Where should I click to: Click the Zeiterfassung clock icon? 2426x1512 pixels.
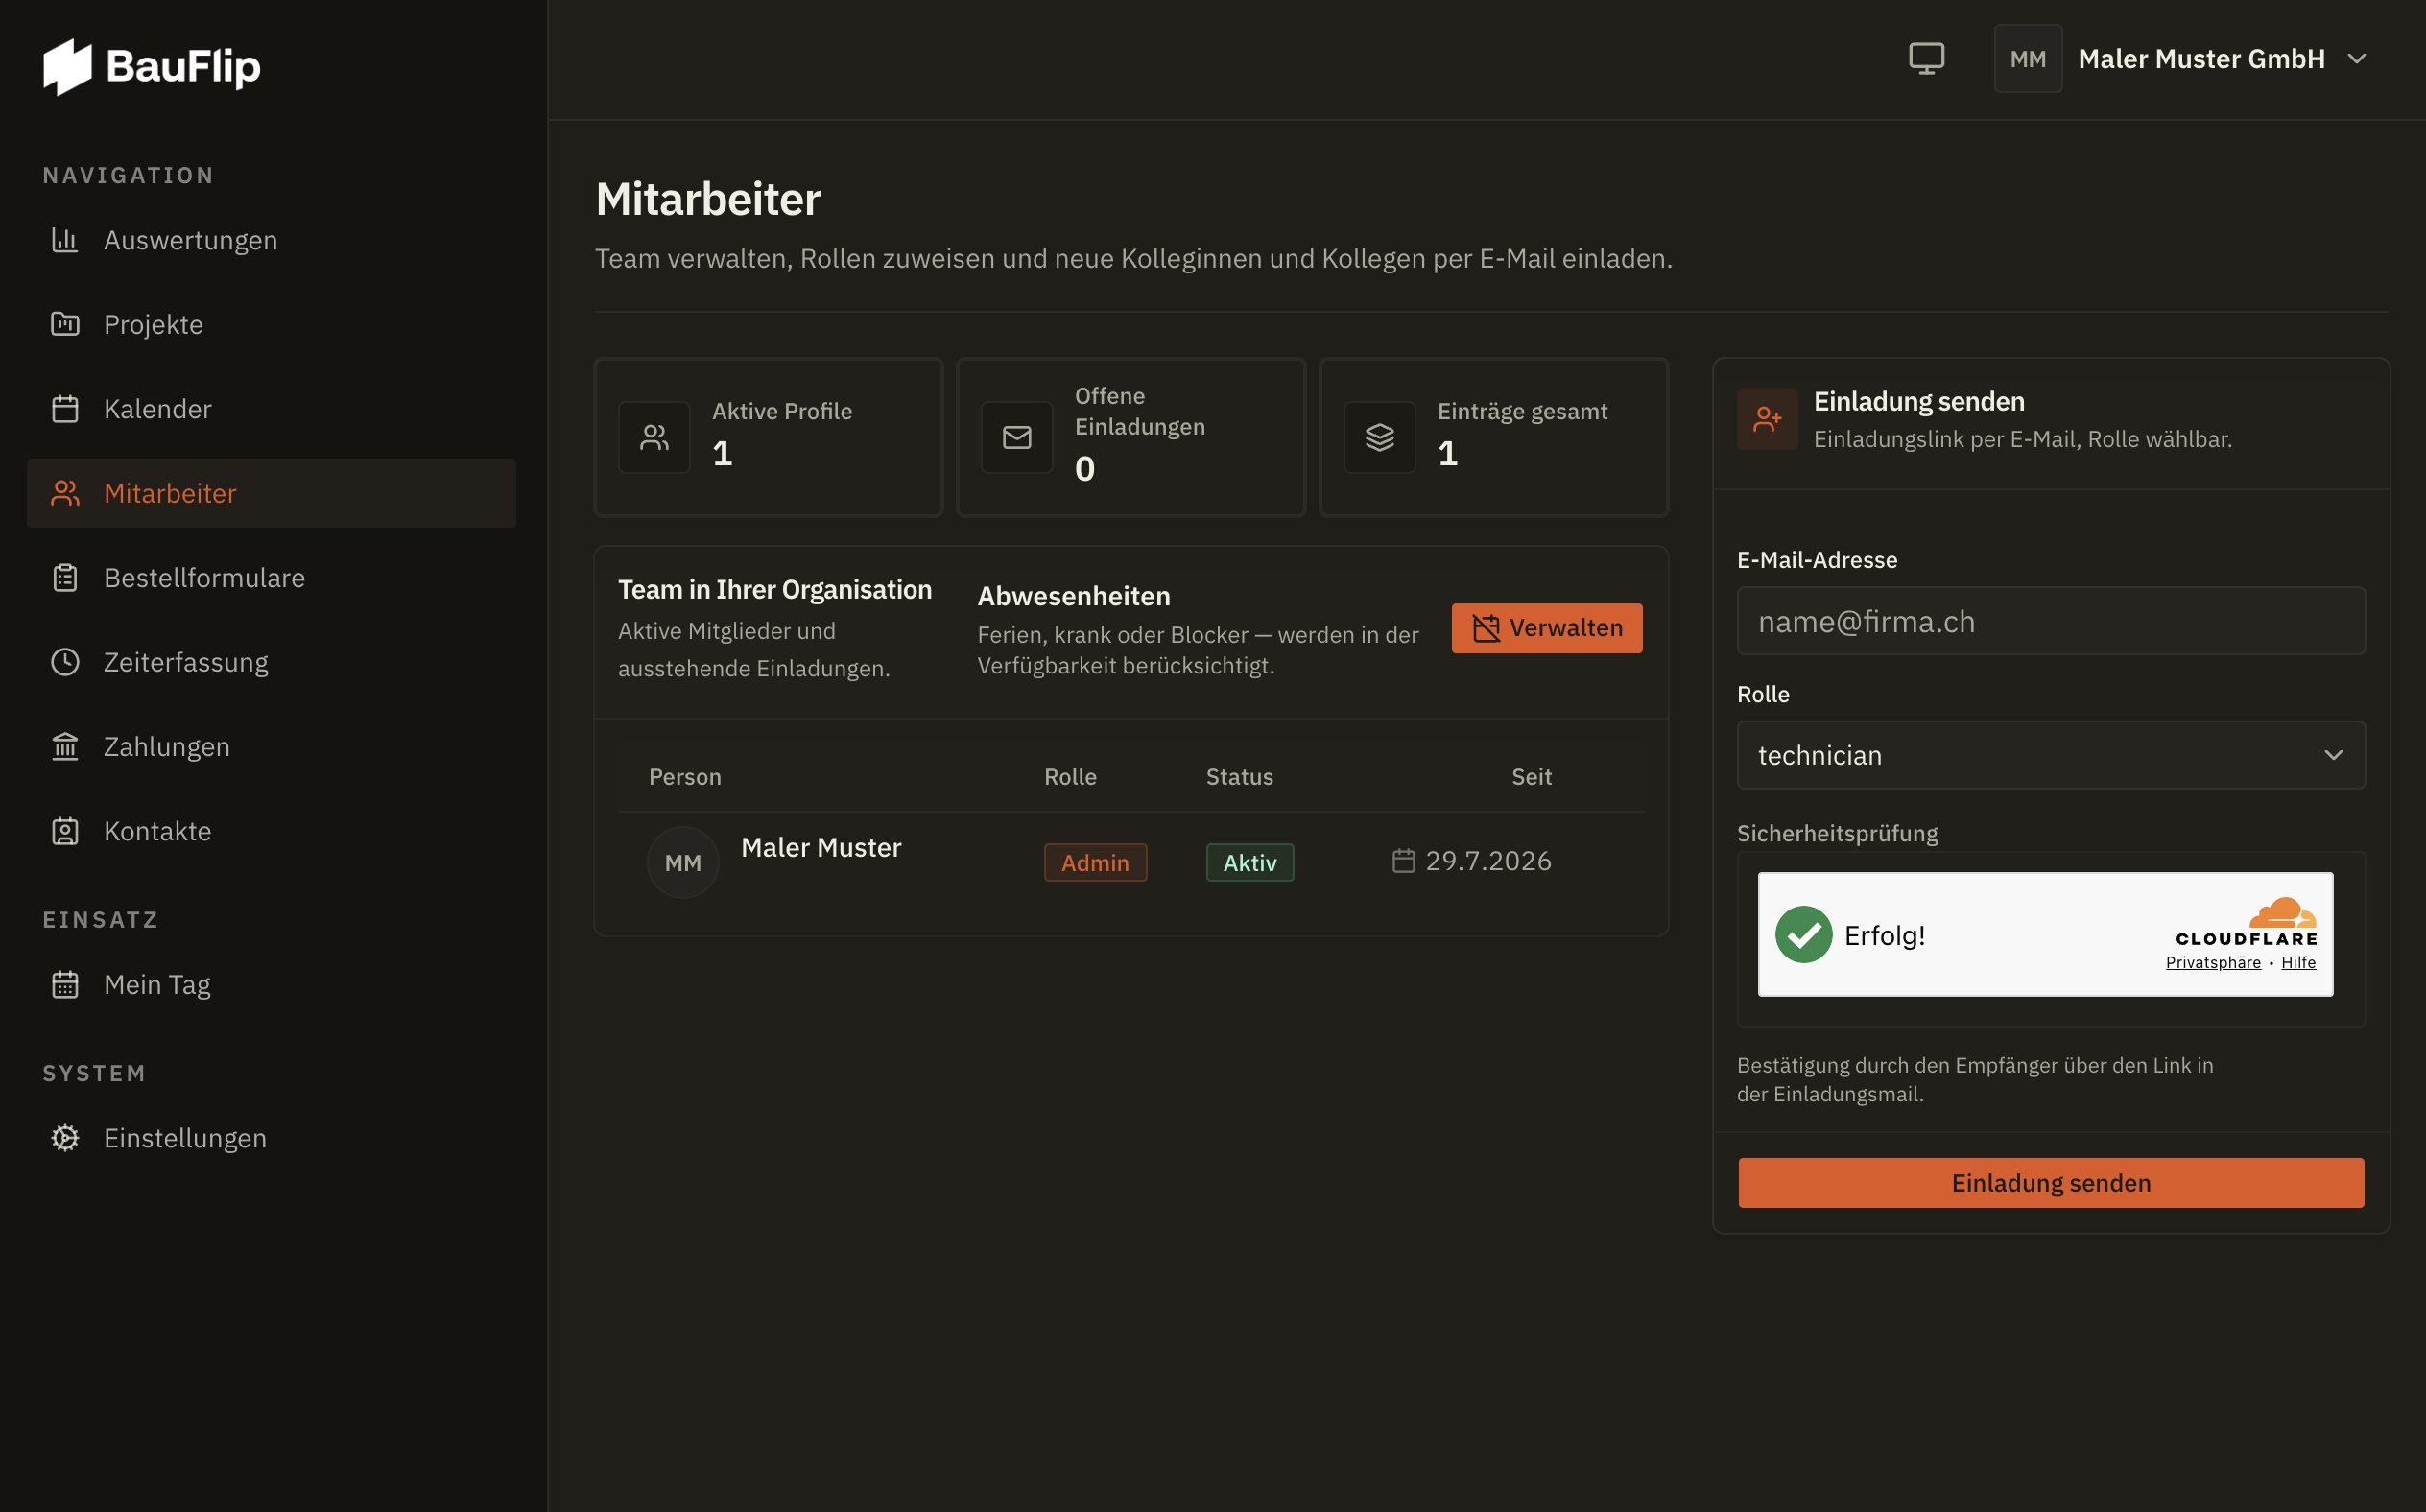click(65, 662)
